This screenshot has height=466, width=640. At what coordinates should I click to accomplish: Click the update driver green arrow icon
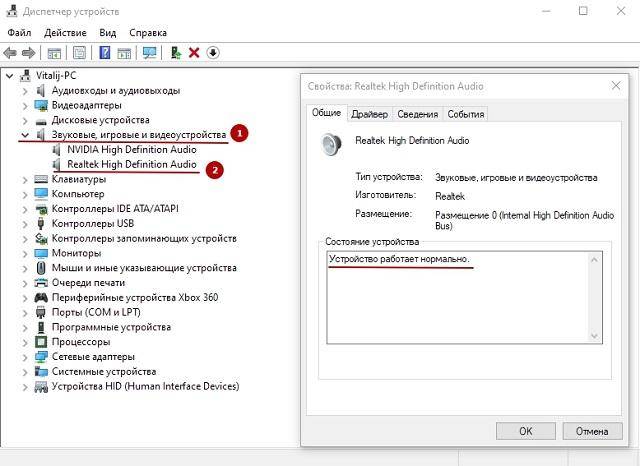pyautogui.click(x=176, y=52)
